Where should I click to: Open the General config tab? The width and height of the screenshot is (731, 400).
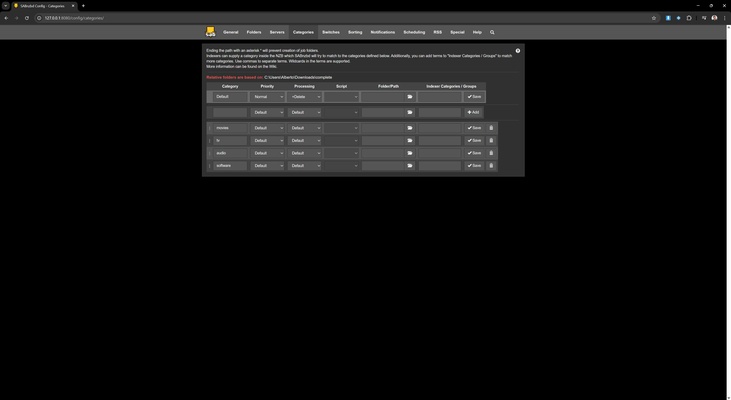point(230,32)
